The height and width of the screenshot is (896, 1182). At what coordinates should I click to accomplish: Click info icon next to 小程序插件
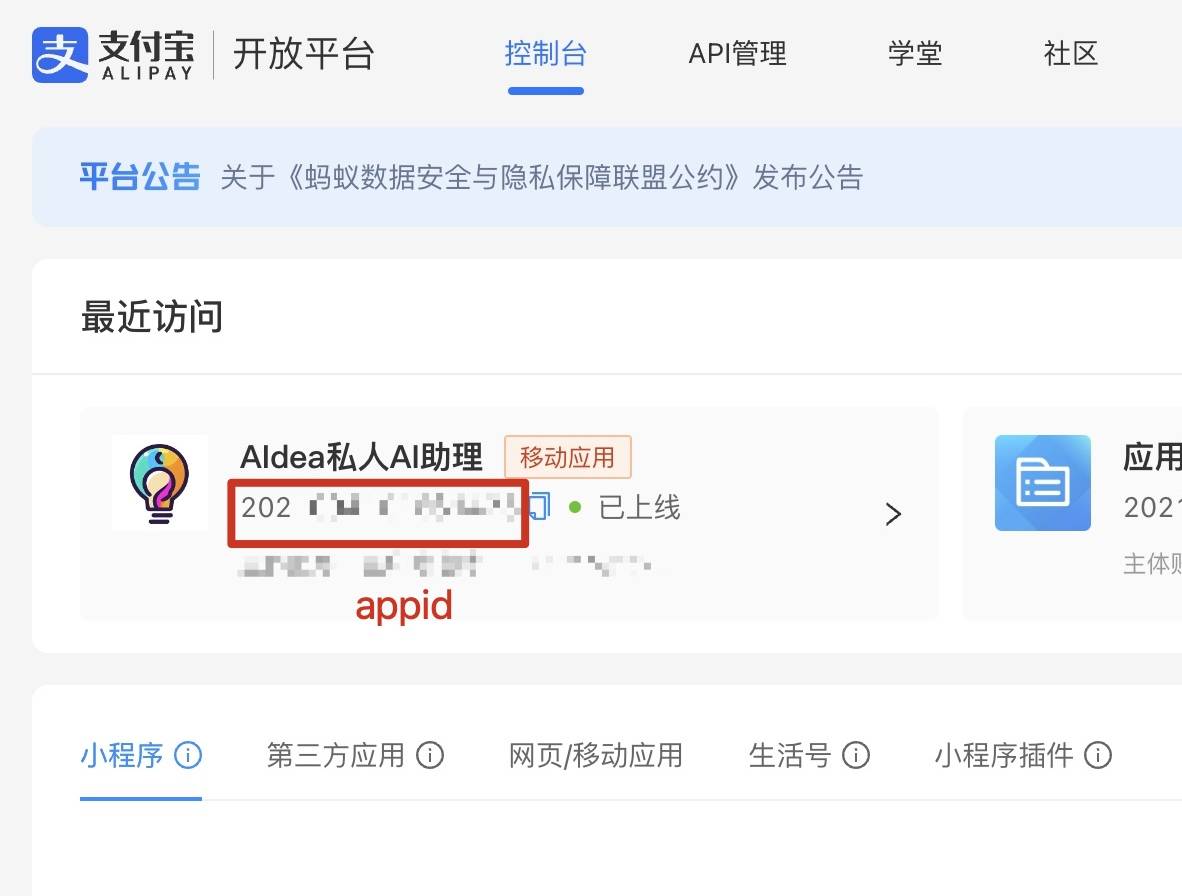1098,754
